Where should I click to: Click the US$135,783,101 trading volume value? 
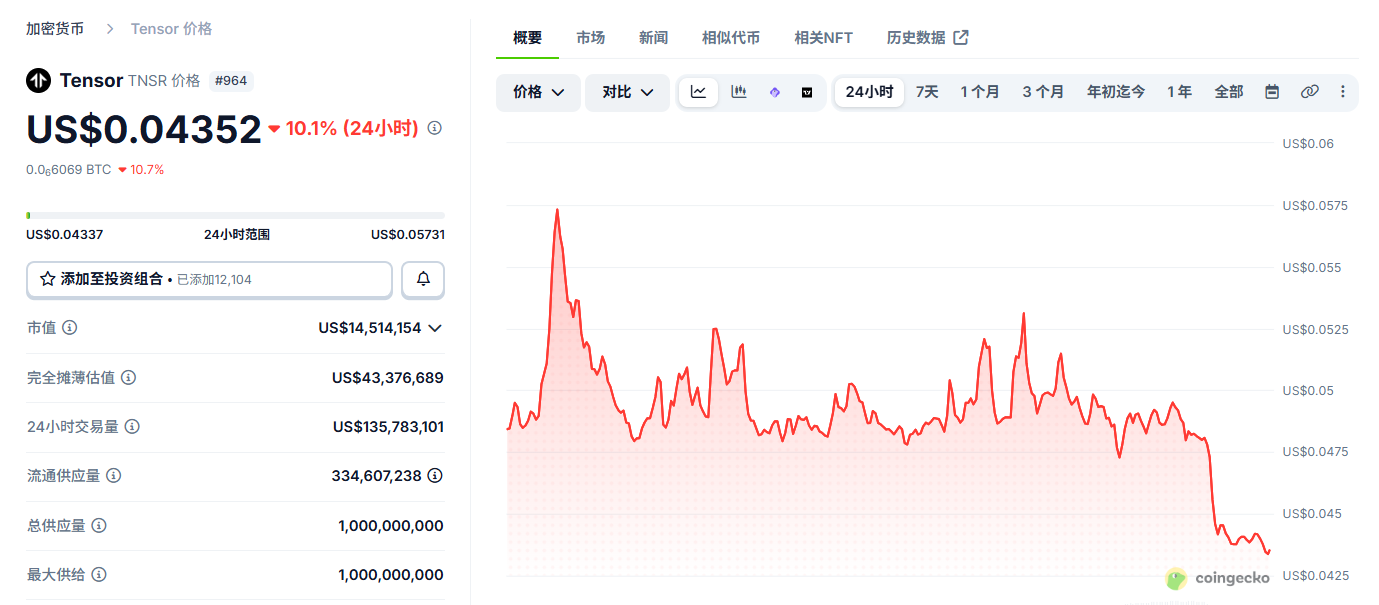[x=388, y=427]
